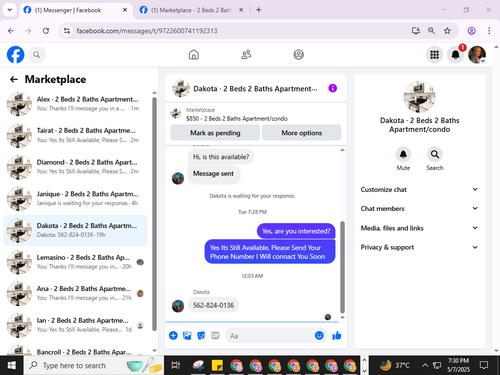
Task: Open Chrome profile icon
Action: [x=471, y=31]
